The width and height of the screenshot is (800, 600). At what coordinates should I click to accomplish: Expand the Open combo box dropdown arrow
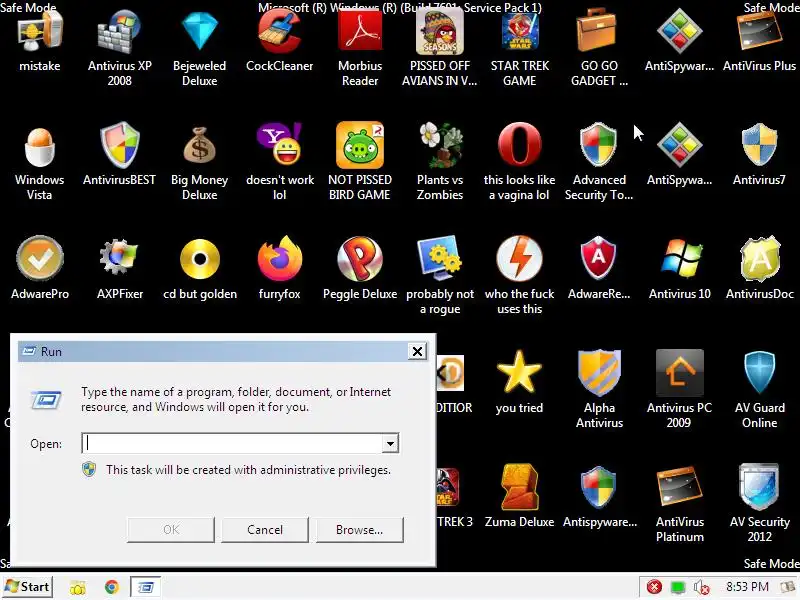pyautogui.click(x=390, y=443)
